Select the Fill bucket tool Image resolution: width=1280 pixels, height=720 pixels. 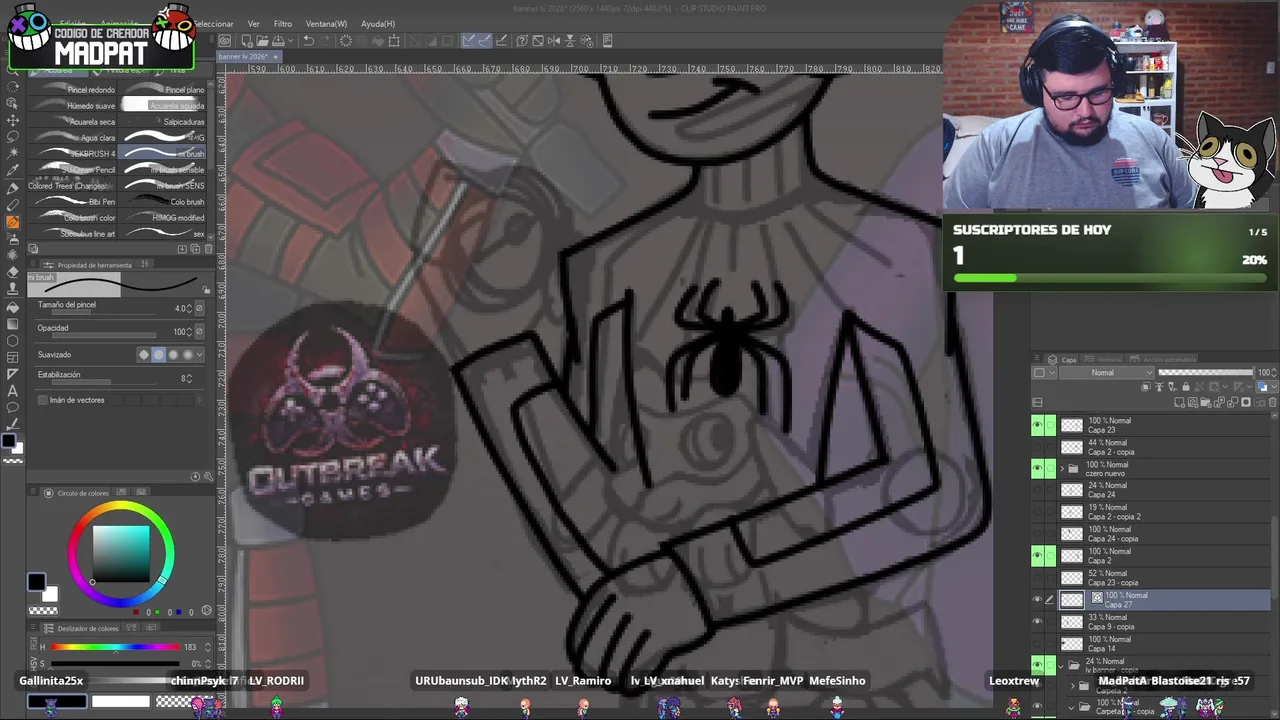[x=12, y=307]
